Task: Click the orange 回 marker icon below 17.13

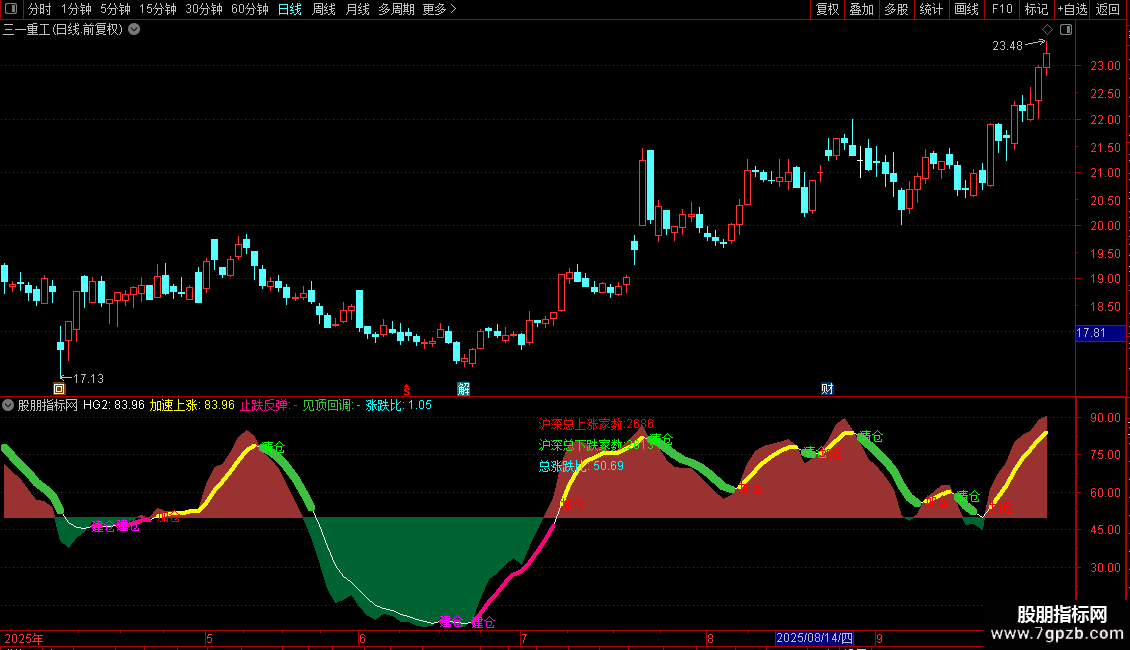Action: 59,389
